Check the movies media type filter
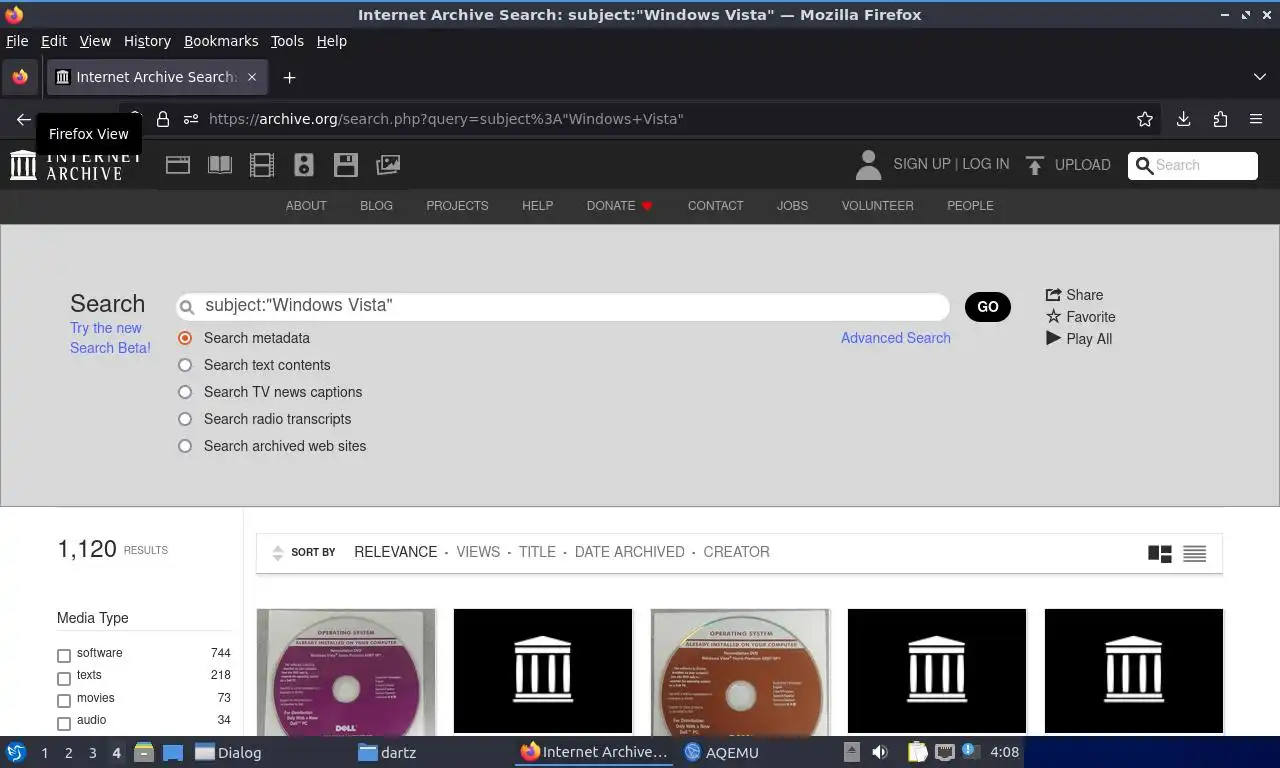This screenshot has width=1280, height=768. [64, 701]
